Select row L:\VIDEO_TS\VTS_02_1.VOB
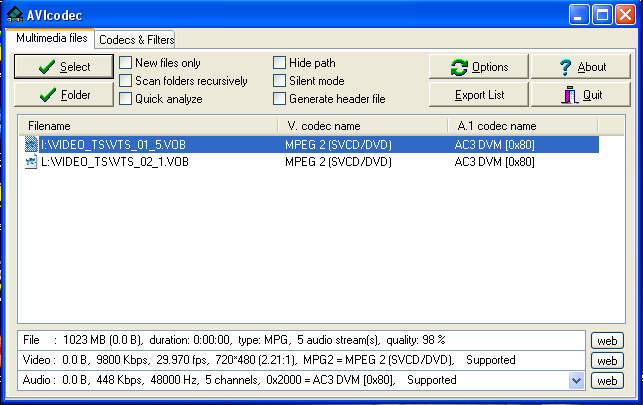The width and height of the screenshot is (643, 405). 312,162
